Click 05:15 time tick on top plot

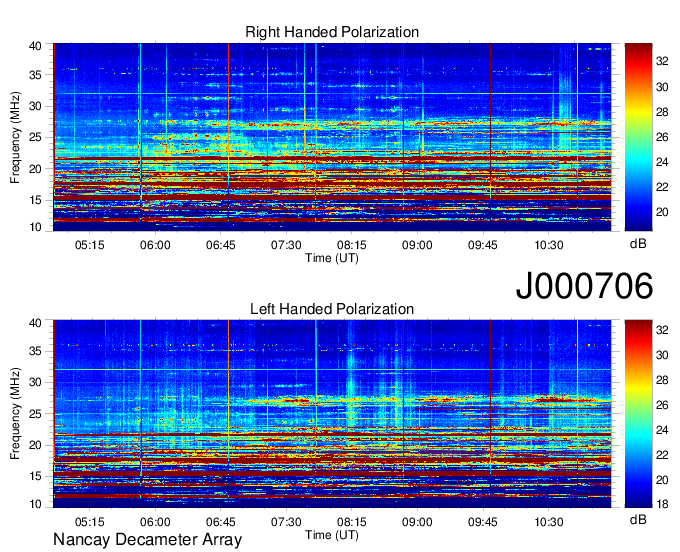click(90, 245)
